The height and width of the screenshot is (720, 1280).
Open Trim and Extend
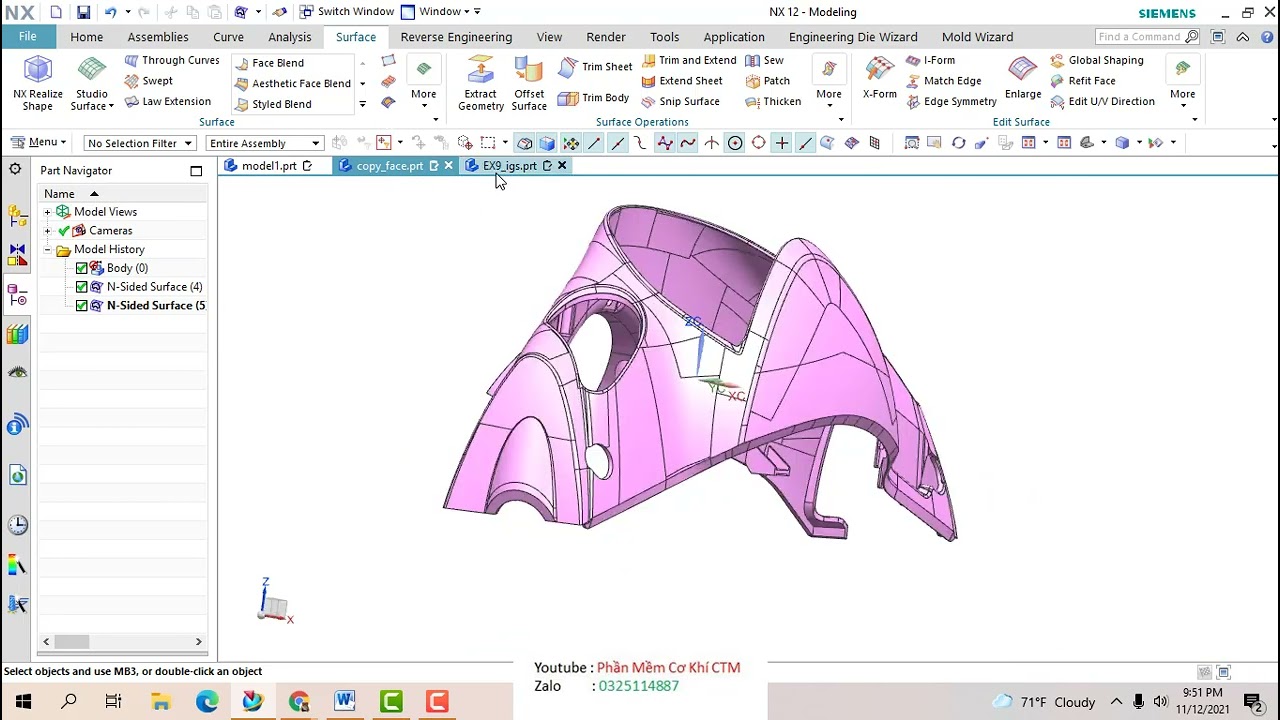click(x=689, y=60)
